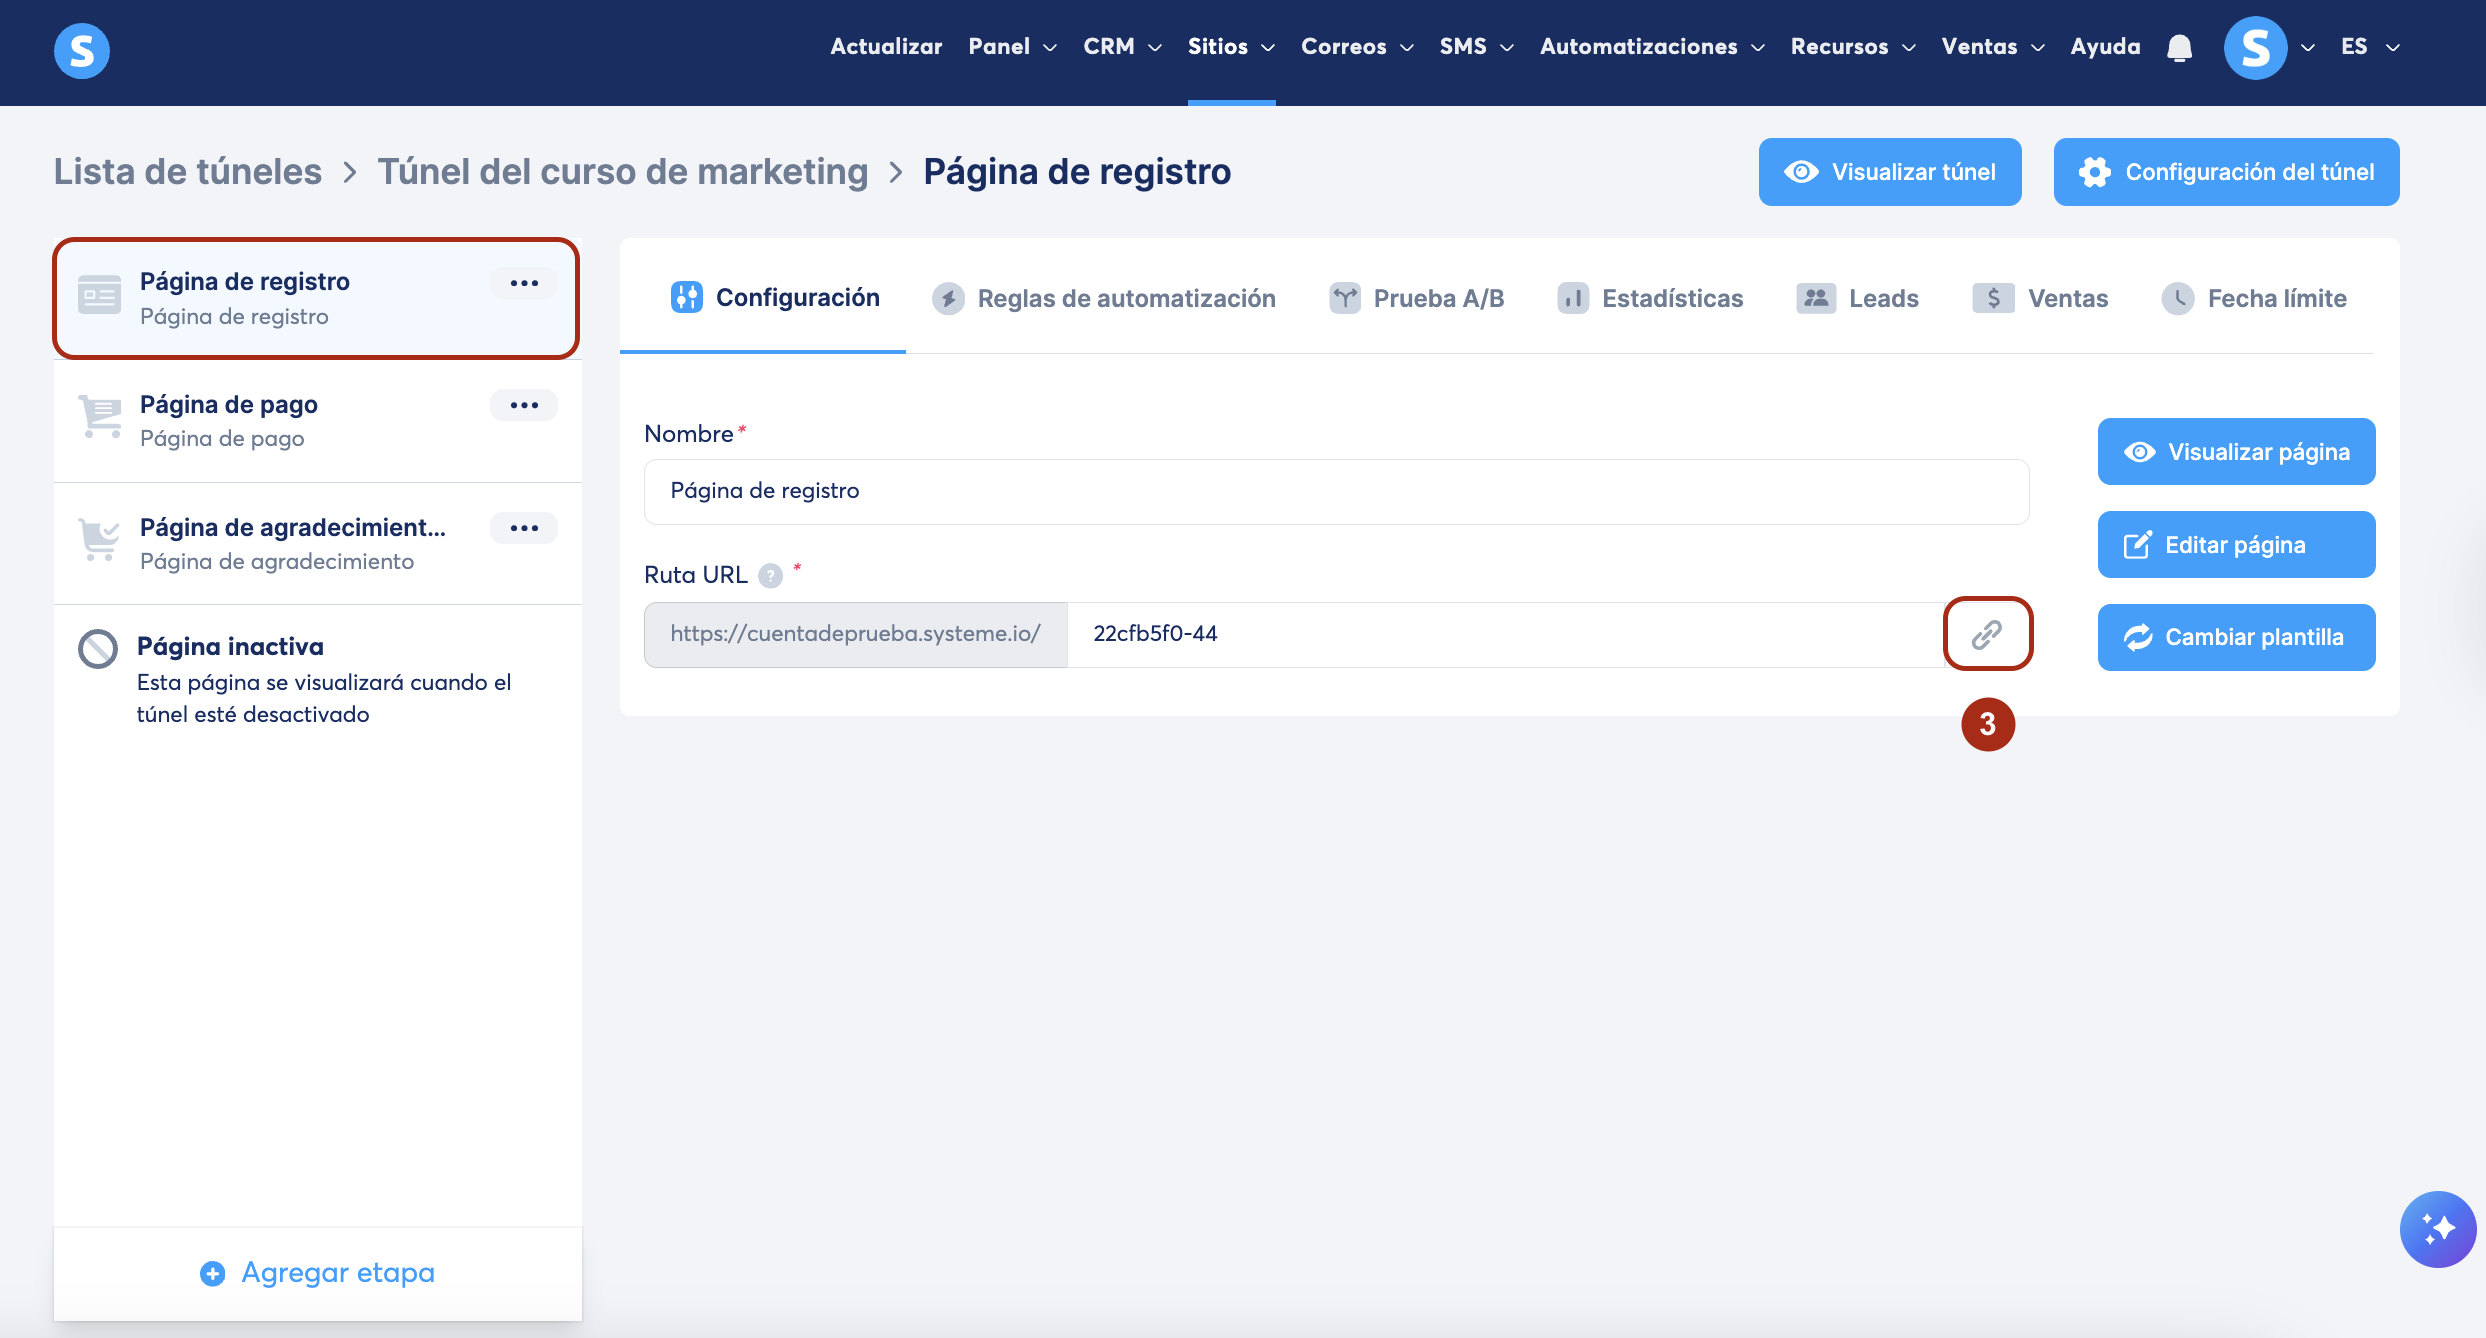Image resolution: width=2486 pixels, height=1338 pixels.
Task: Open options menu for Página de registro
Action: 524,283
